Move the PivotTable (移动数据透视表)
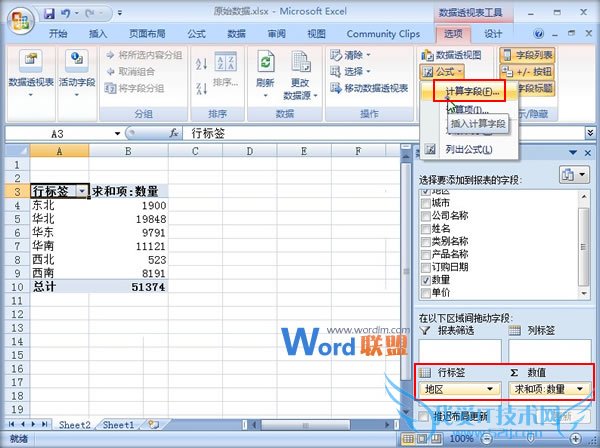Image resolution: width=600 pixels, height=448 pixels. (369, 88)
